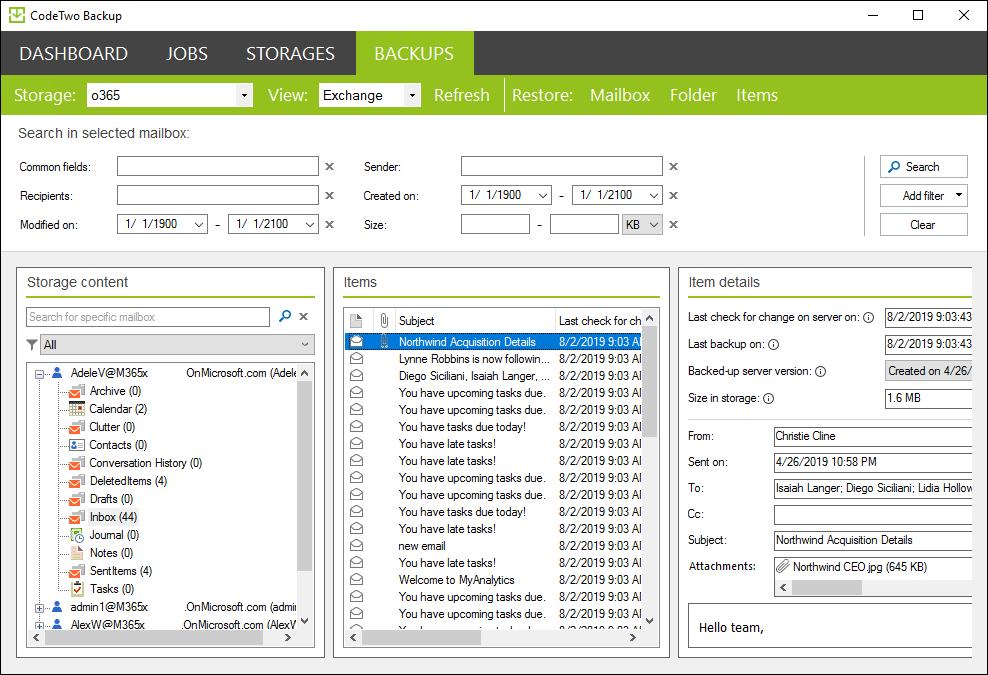988x675 pixels.
Task: Sort items by Last check column header
Action: 599,321
